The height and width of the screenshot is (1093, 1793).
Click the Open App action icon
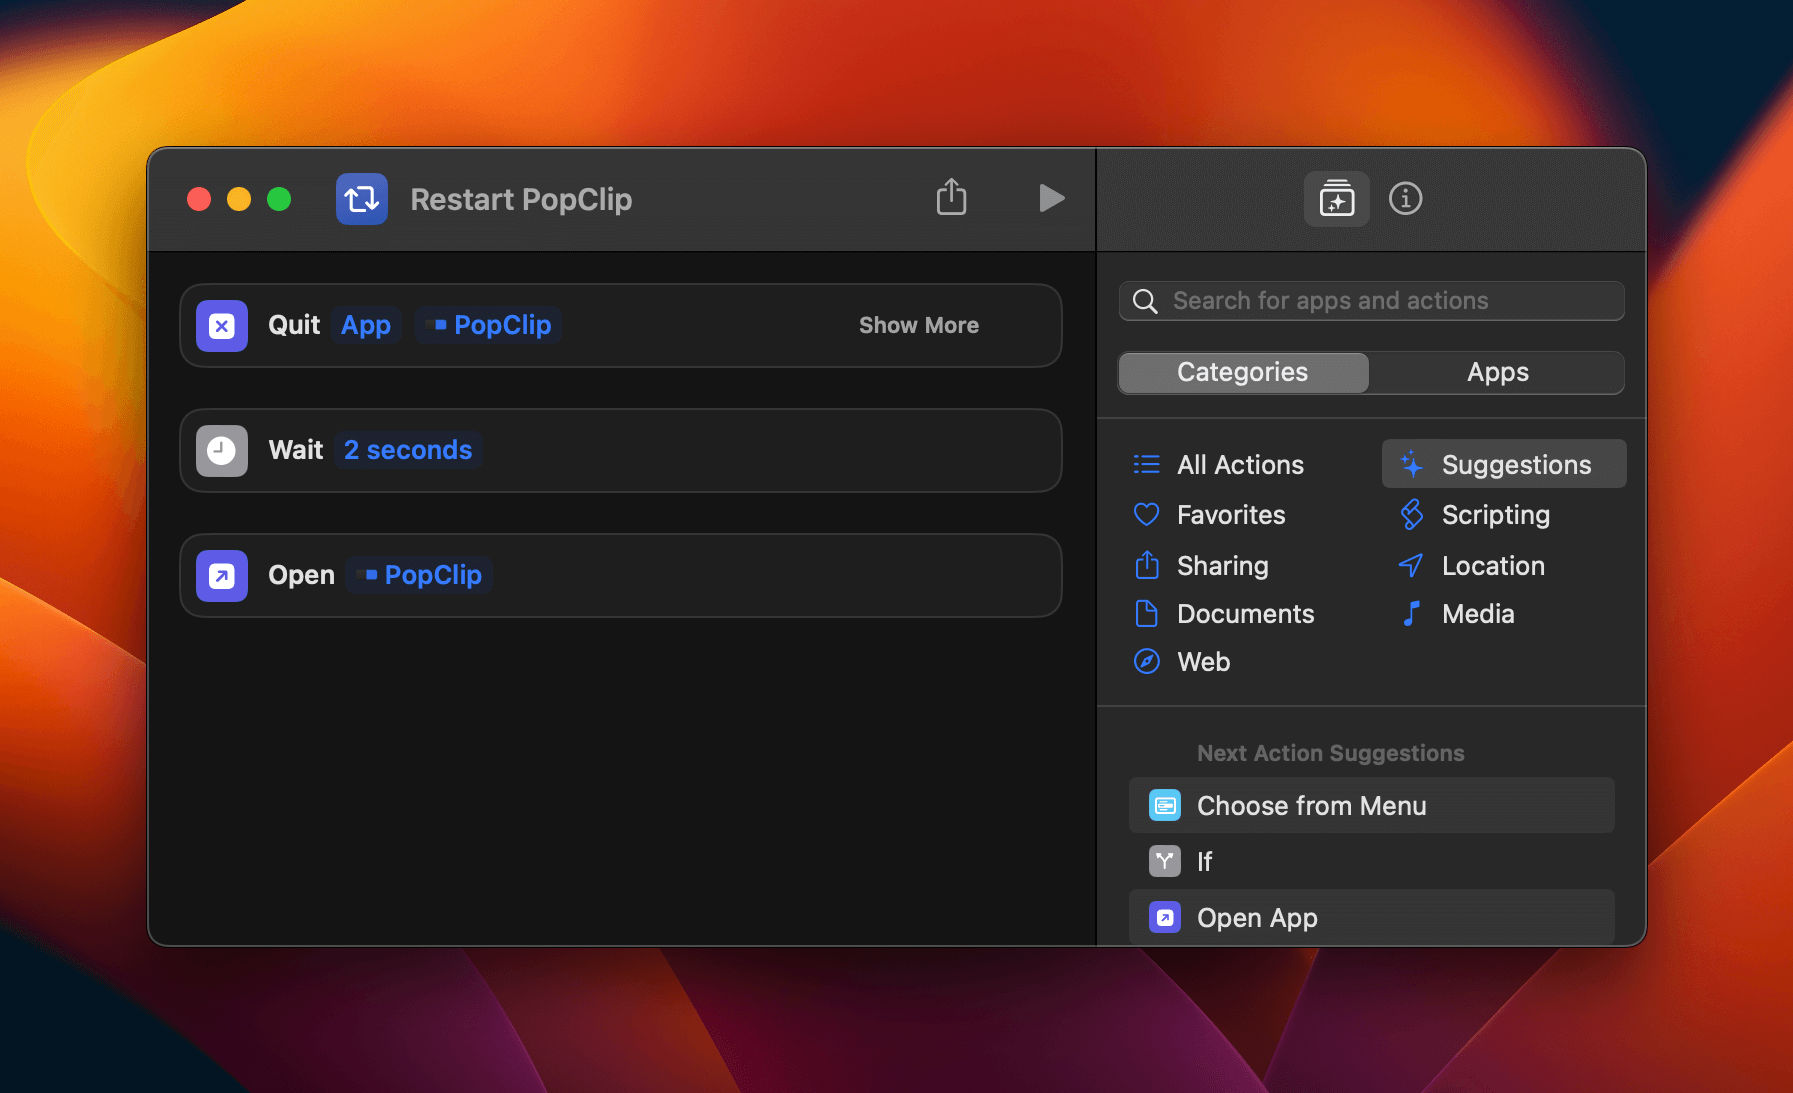click(x=222, y=576)
